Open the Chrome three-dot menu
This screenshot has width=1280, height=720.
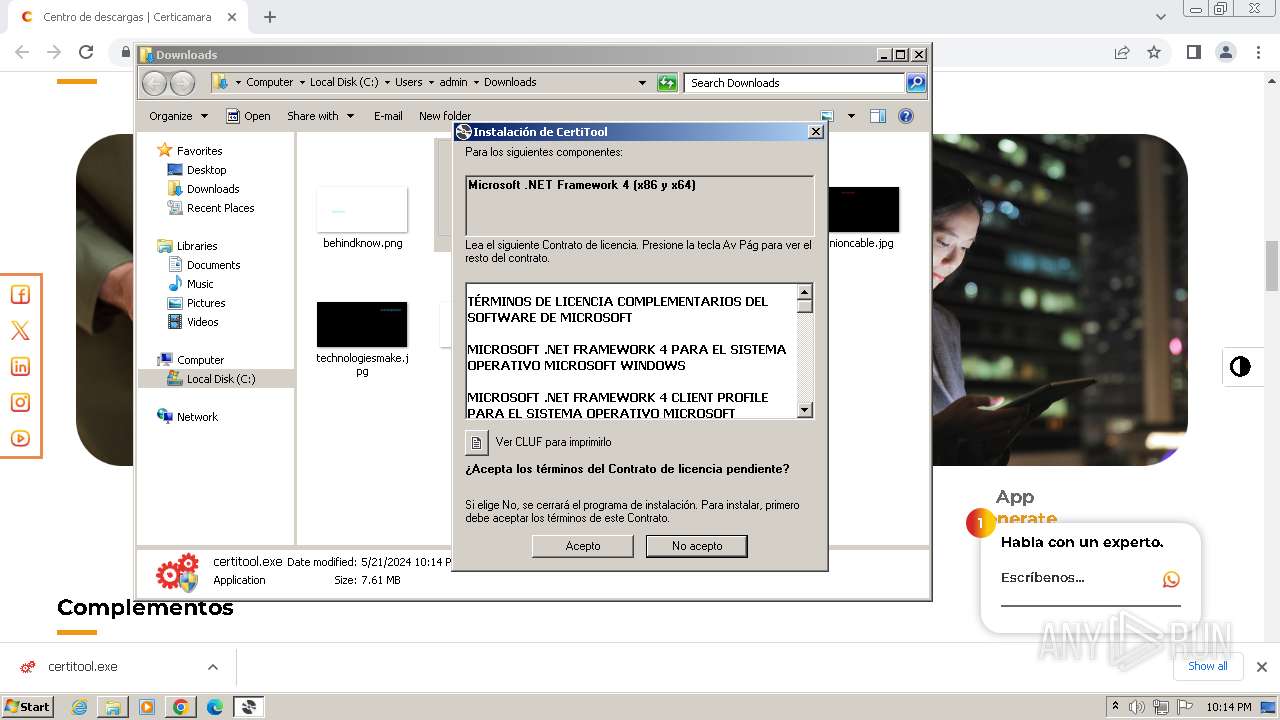coord(1259,52)
